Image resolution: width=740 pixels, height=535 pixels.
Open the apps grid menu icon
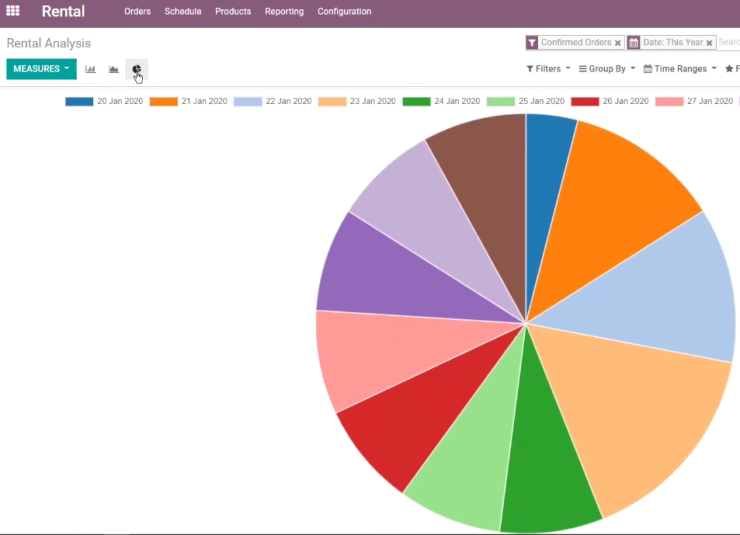(x=13, y=10)
